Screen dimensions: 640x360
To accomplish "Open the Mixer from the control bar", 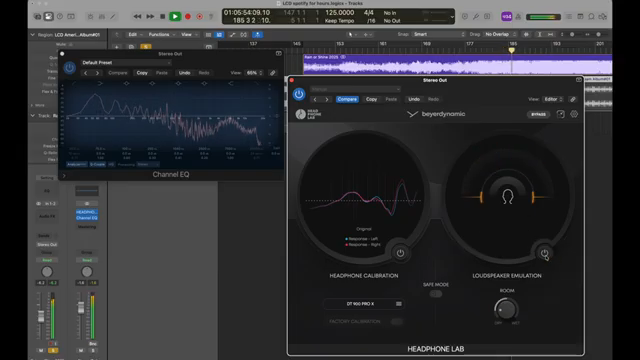I will tap(102, 17).
